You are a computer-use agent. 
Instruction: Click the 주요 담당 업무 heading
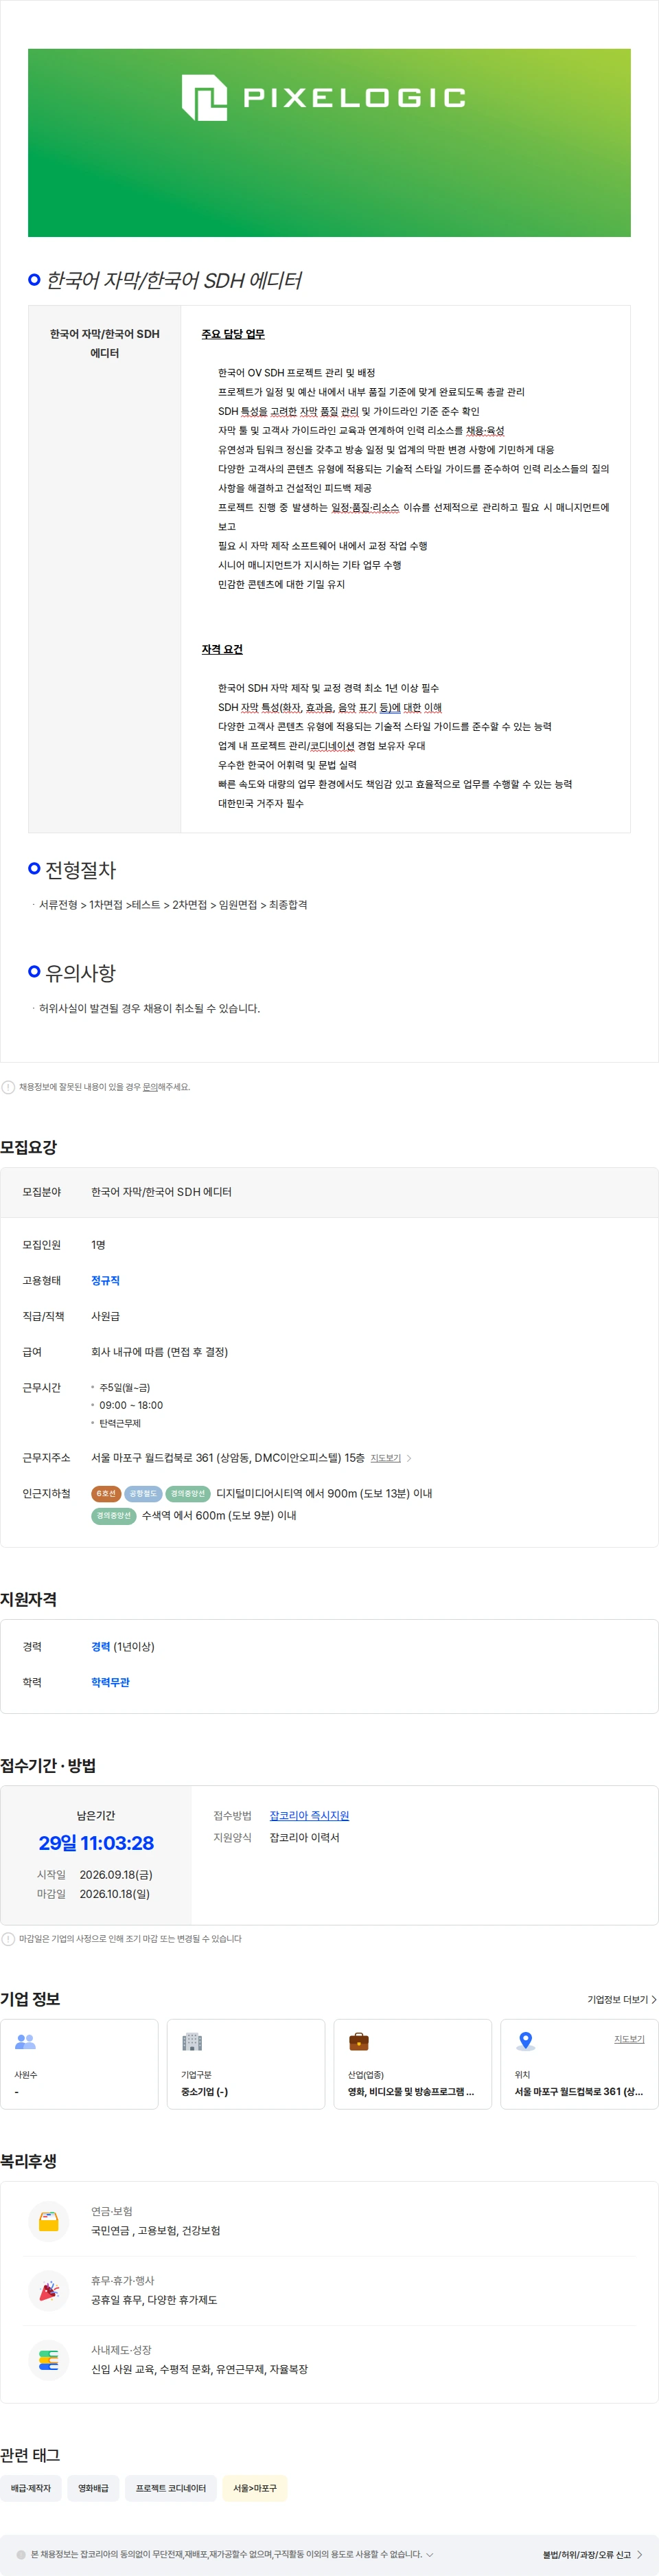pyautogui.click(x=233, y=334)
